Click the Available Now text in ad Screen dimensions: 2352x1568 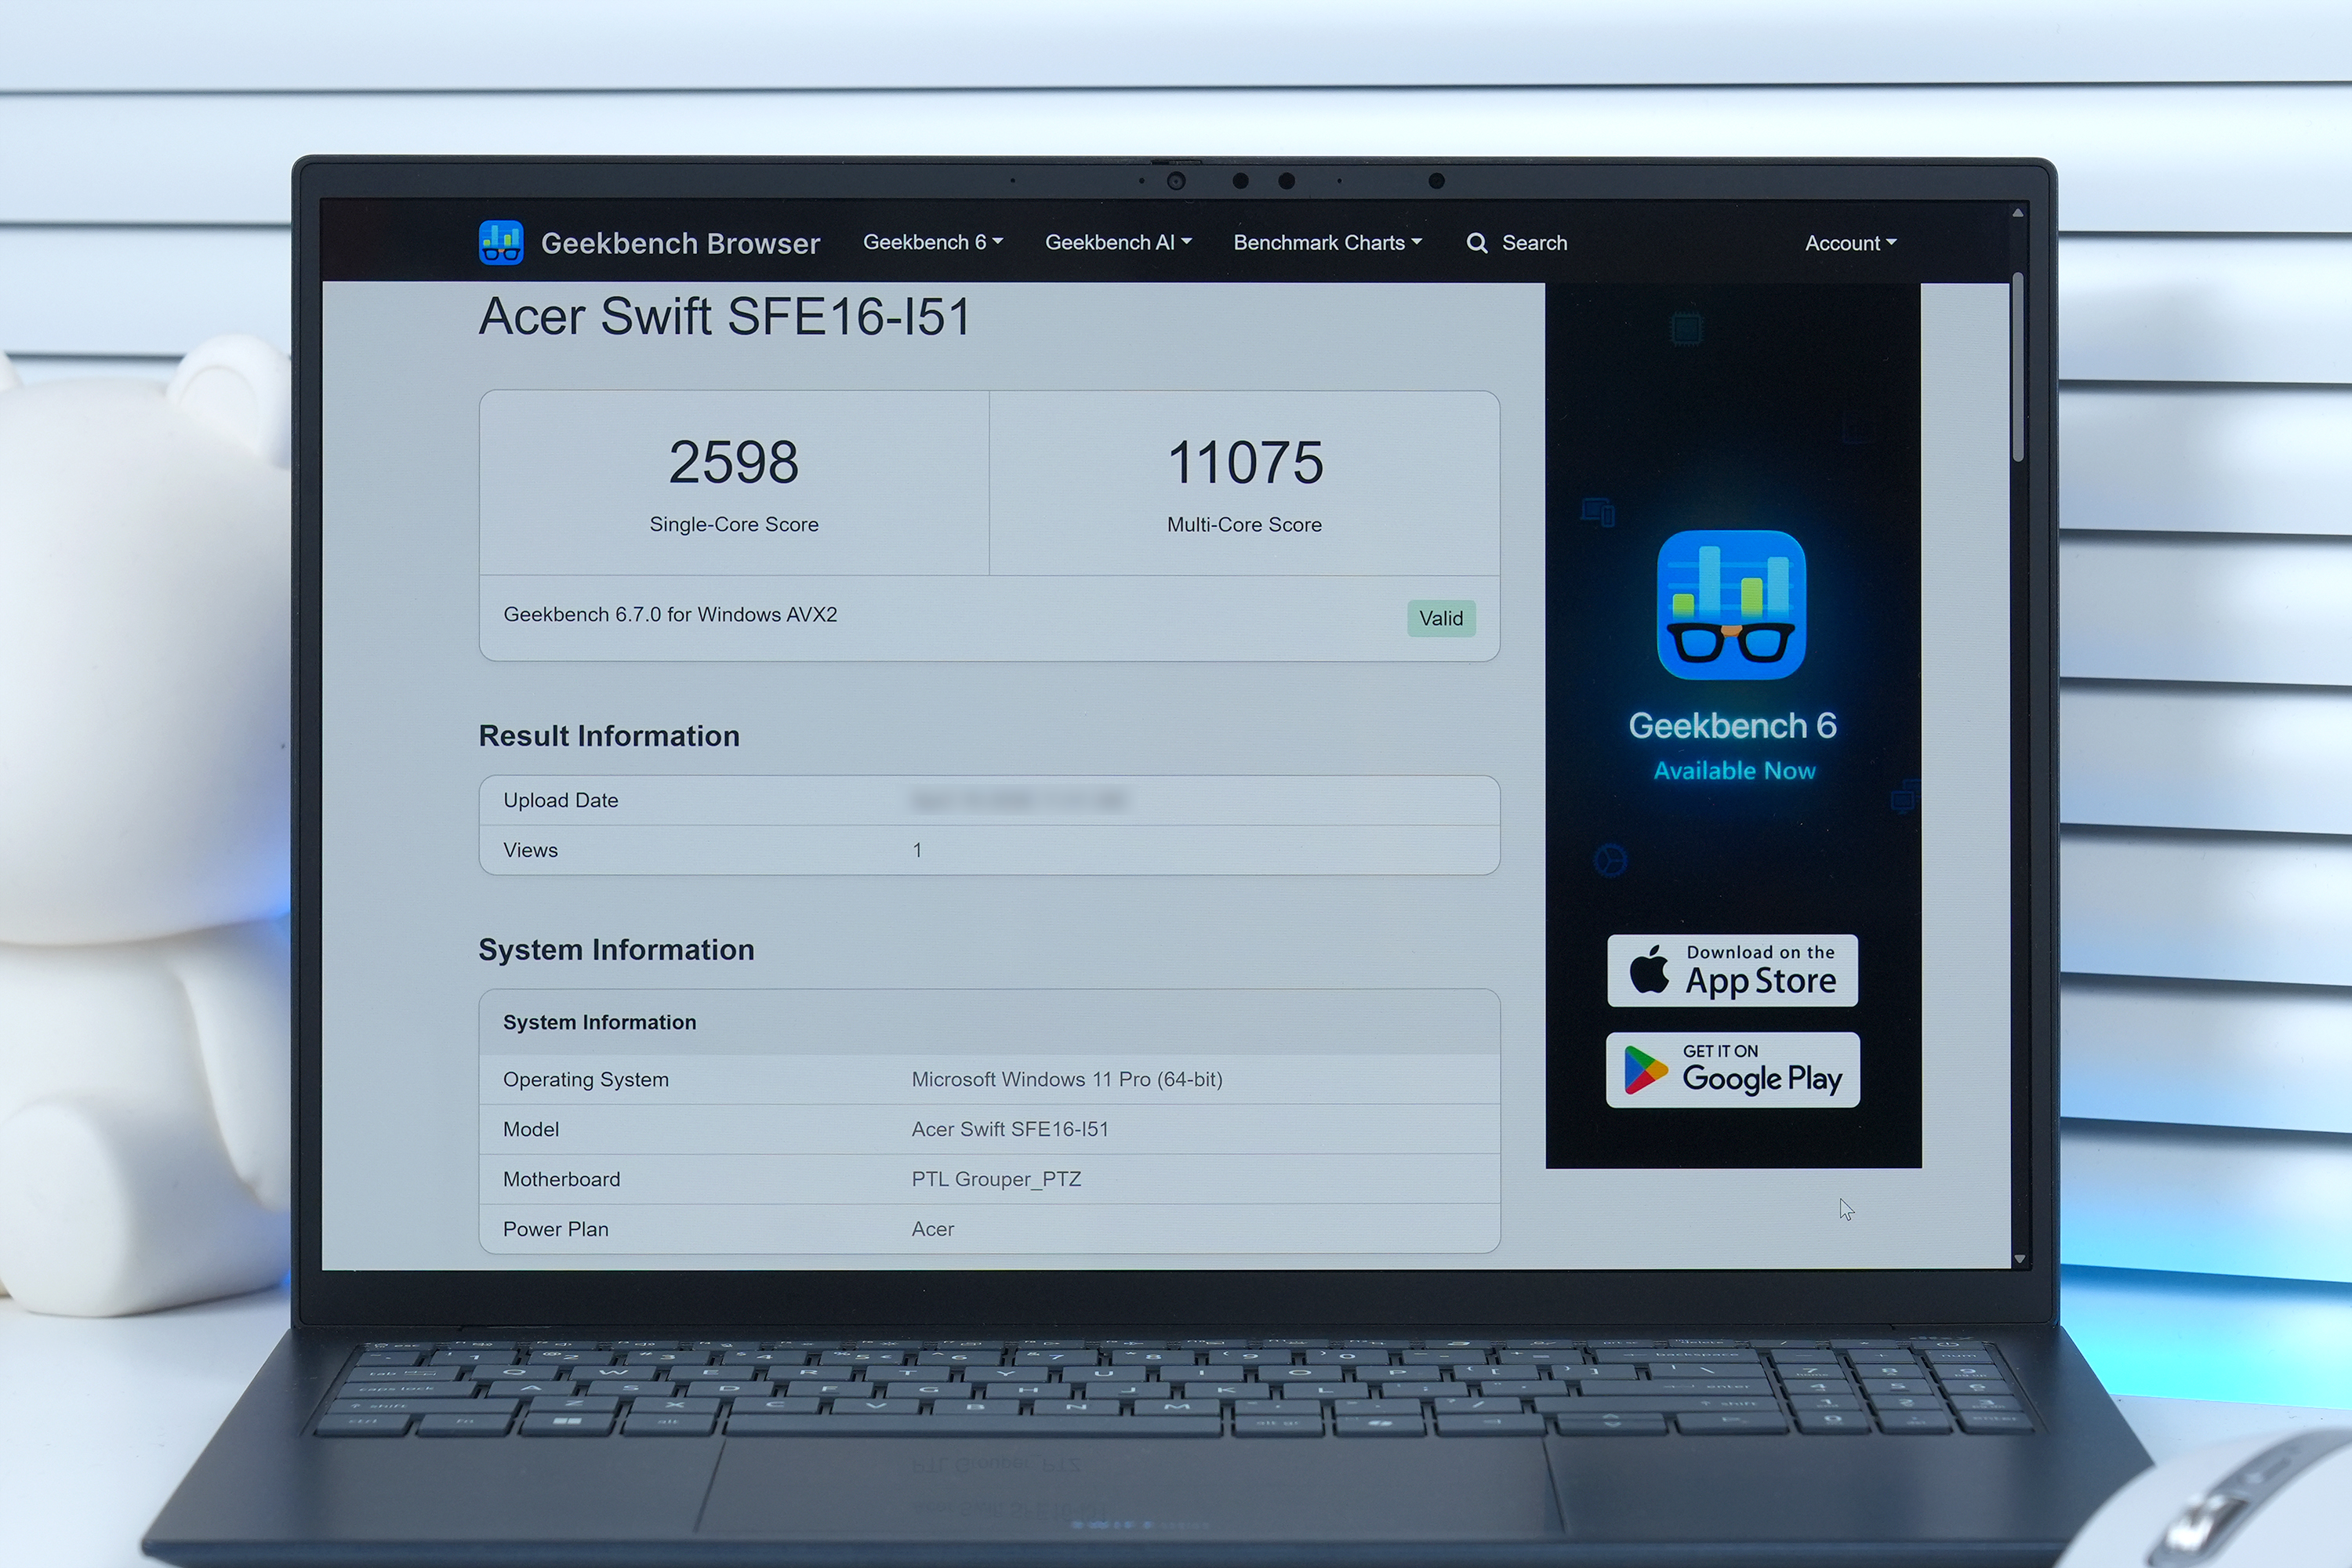tap(1734, 770)
